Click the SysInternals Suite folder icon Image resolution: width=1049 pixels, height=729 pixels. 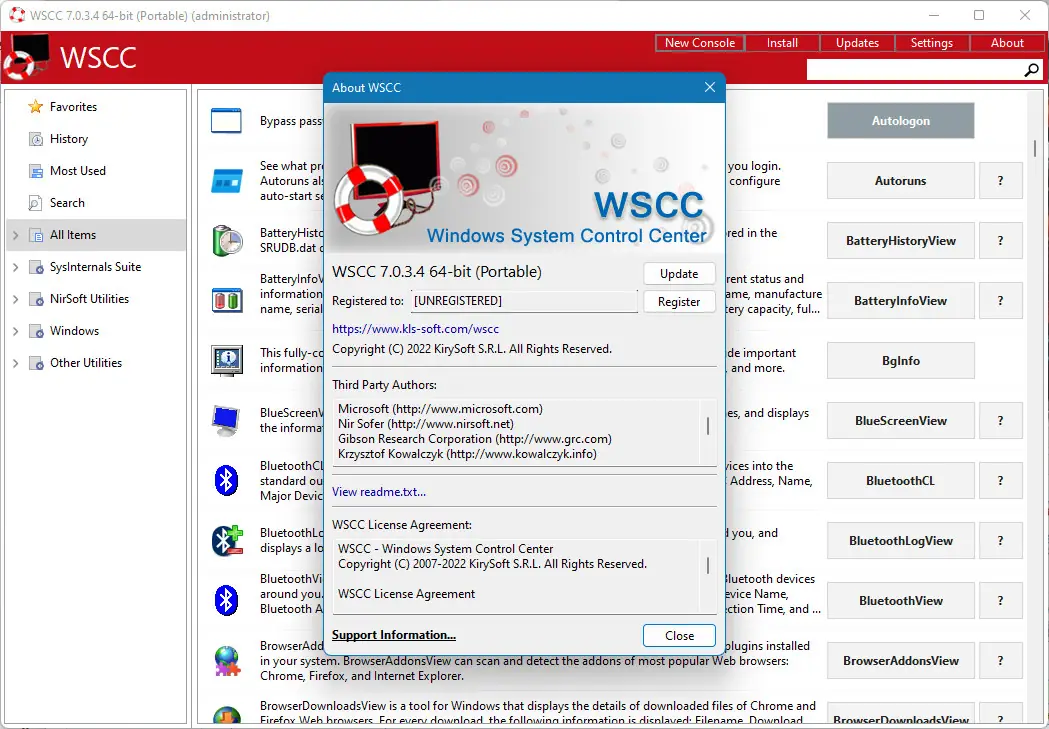pyautogui.click(x=35, y=268)
